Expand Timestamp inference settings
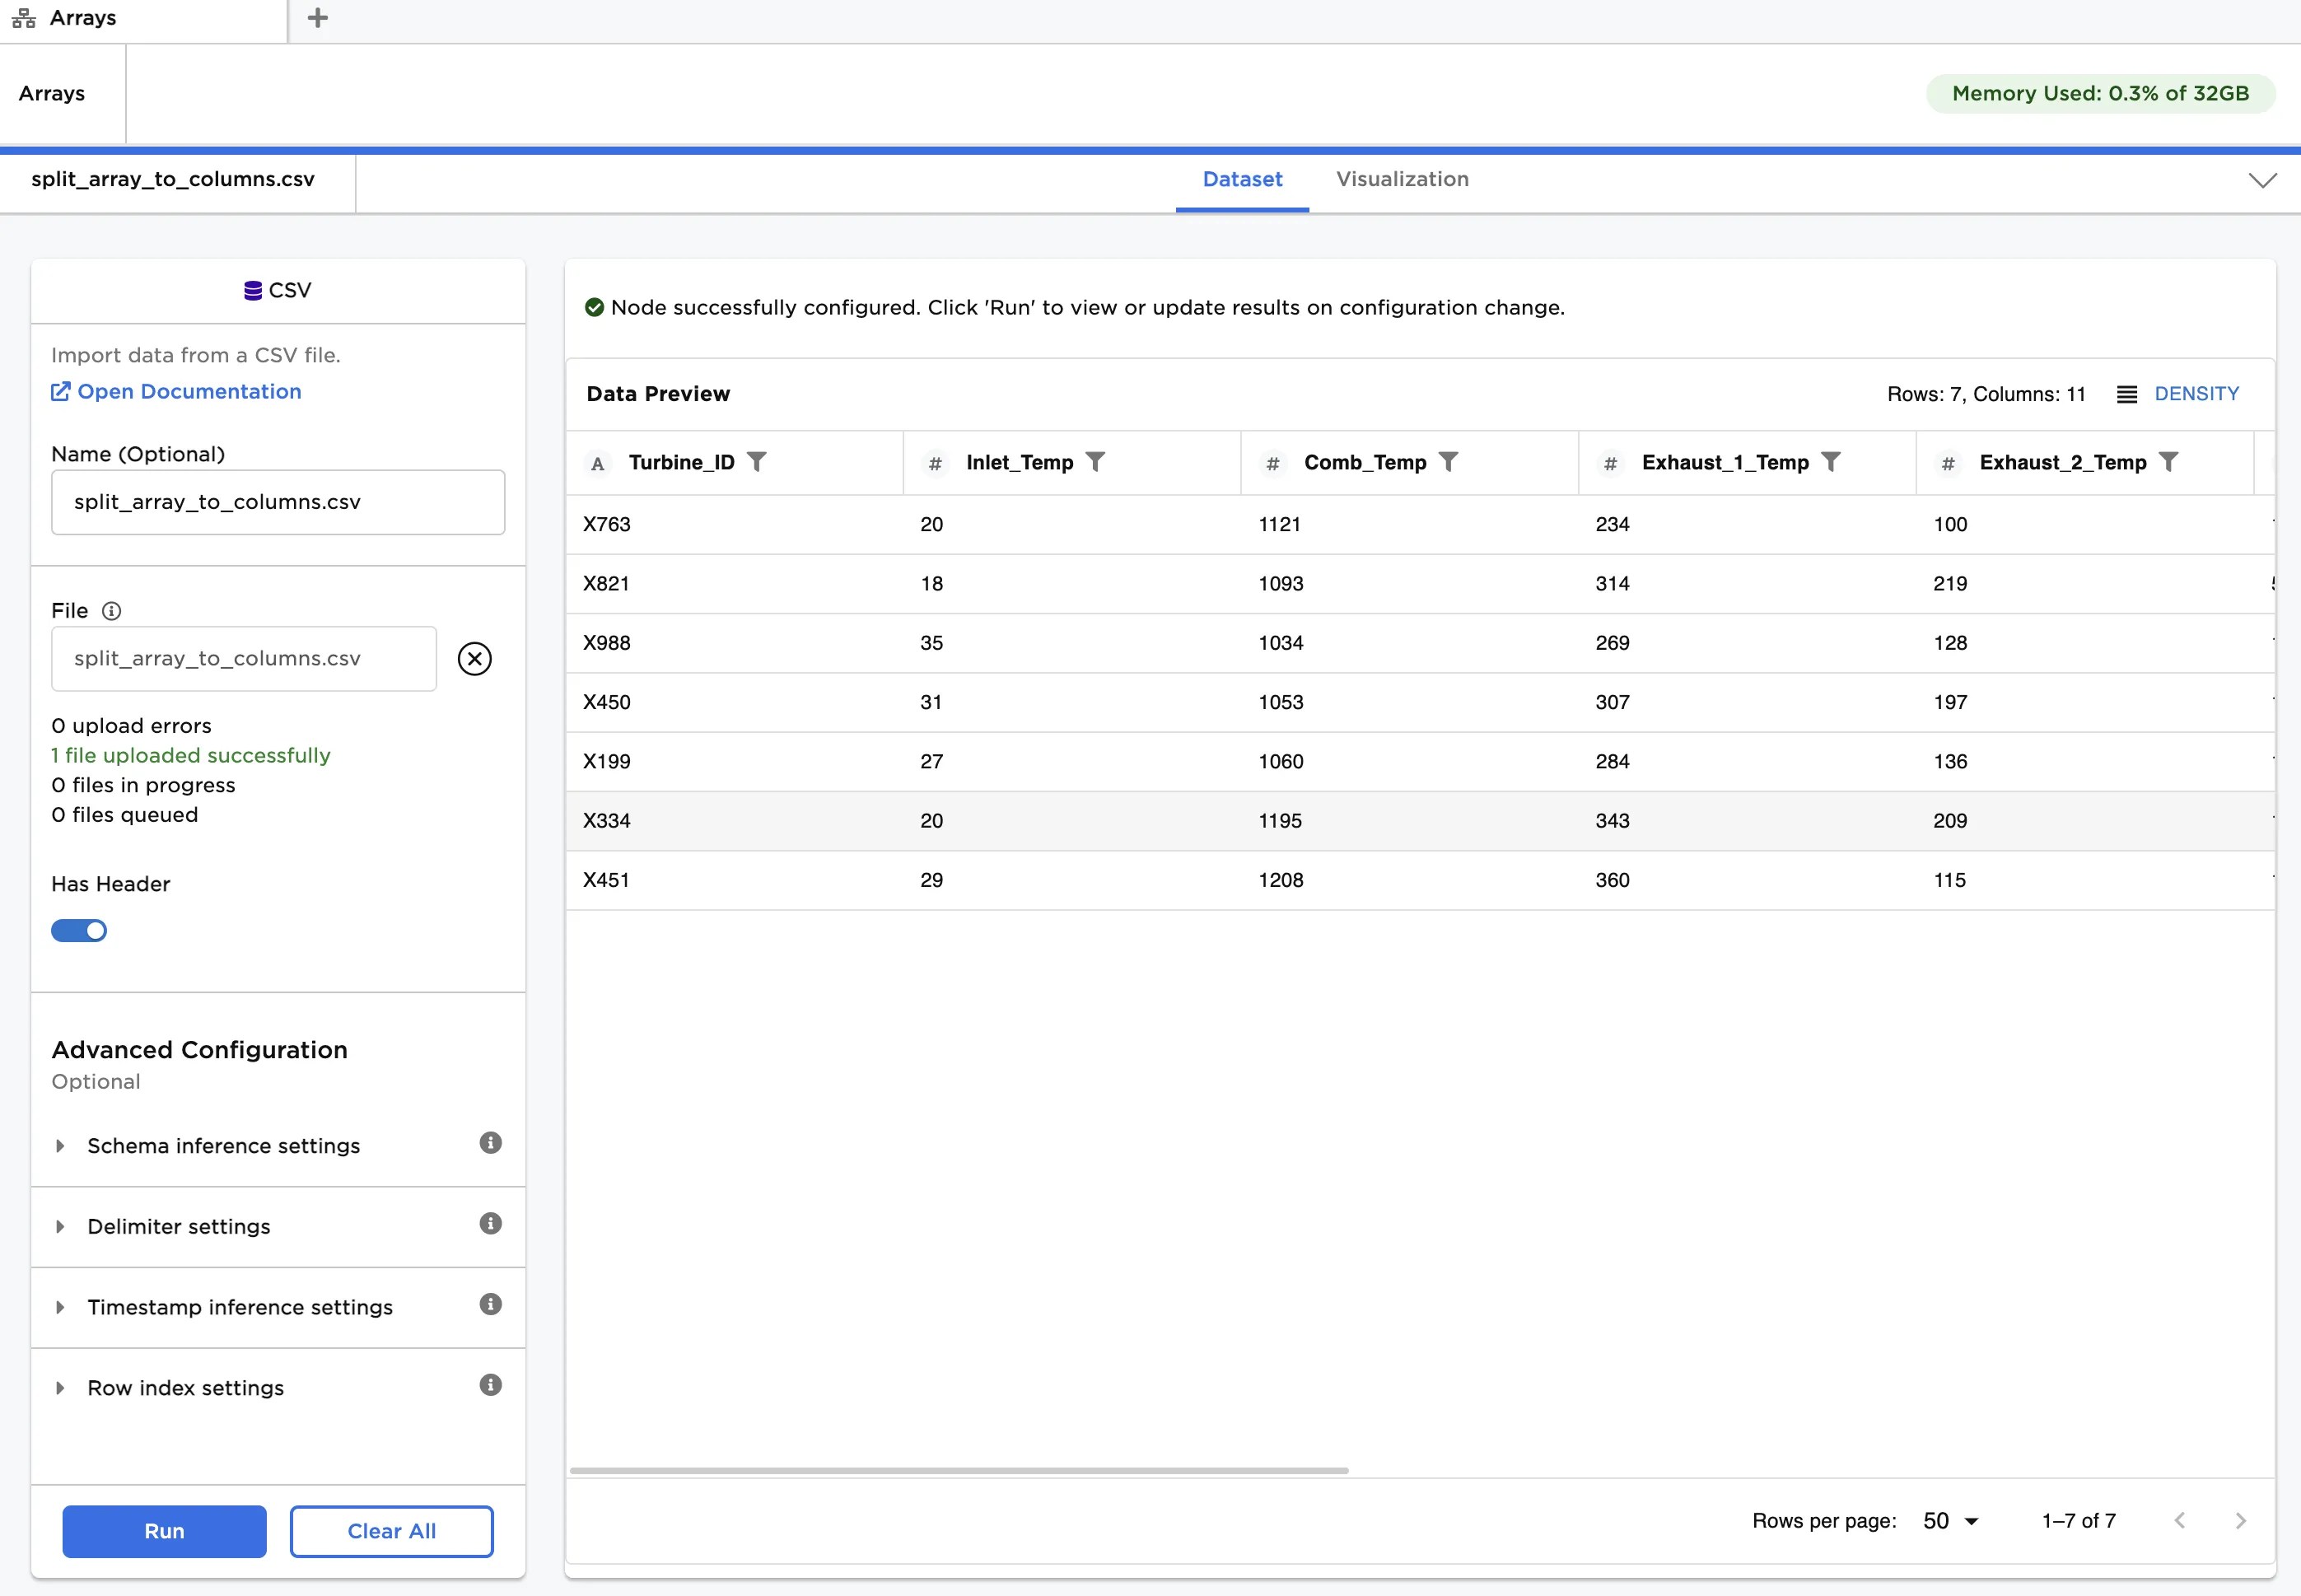This screenshot has height=1596, width=2301. pos(239,1307)
